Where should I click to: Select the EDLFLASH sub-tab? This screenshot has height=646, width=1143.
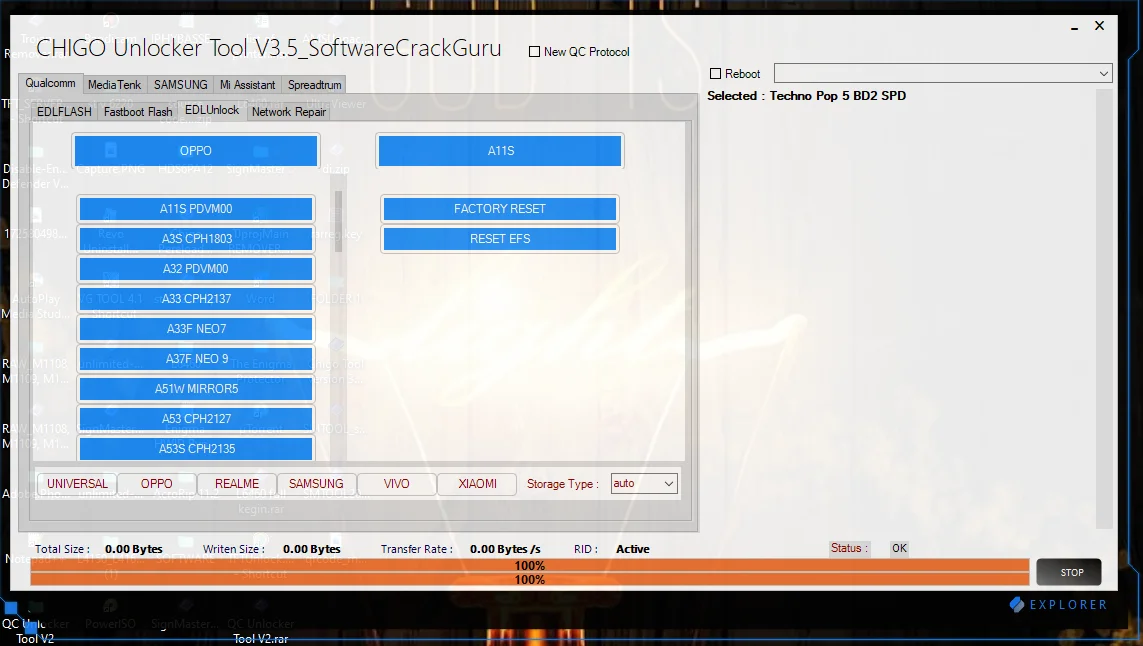coord(64,112)
